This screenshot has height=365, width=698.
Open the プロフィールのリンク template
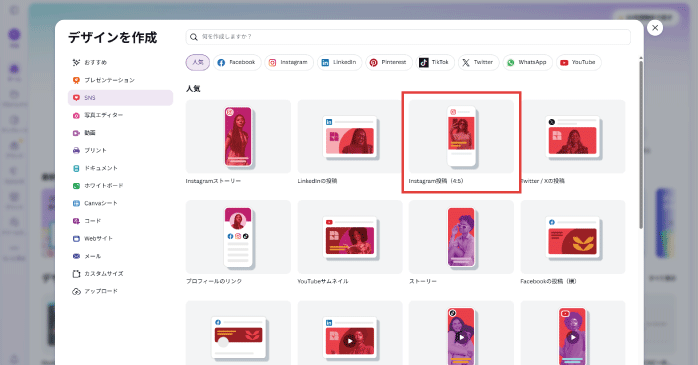[238, 243]
